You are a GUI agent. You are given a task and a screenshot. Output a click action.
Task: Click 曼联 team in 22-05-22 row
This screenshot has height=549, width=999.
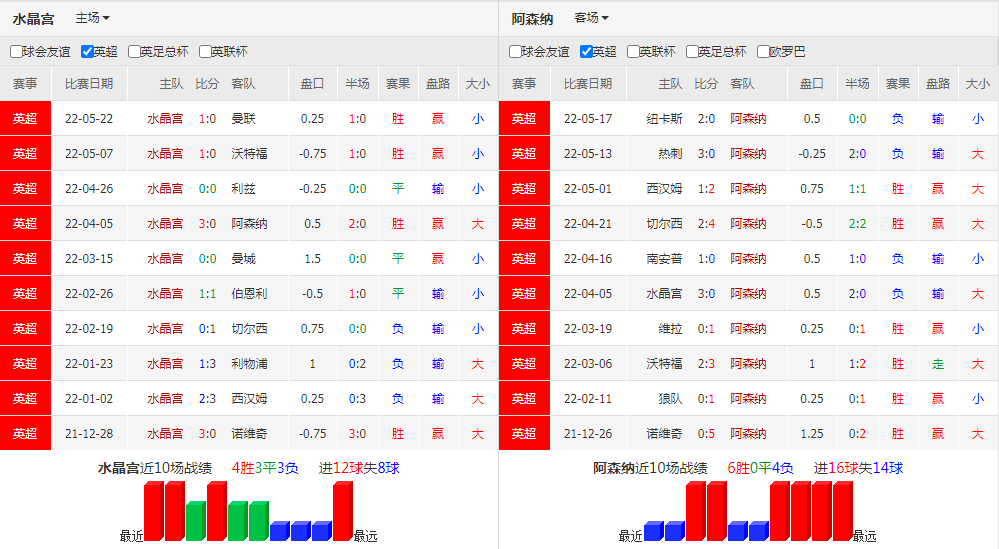pos(243,119)
